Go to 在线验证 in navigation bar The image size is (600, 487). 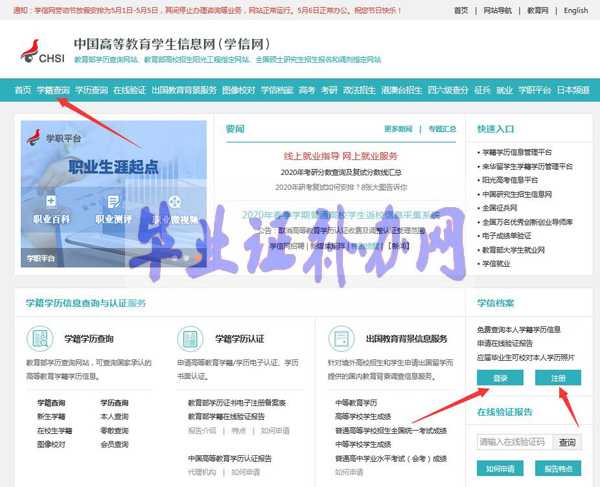[x=129, y=90]
